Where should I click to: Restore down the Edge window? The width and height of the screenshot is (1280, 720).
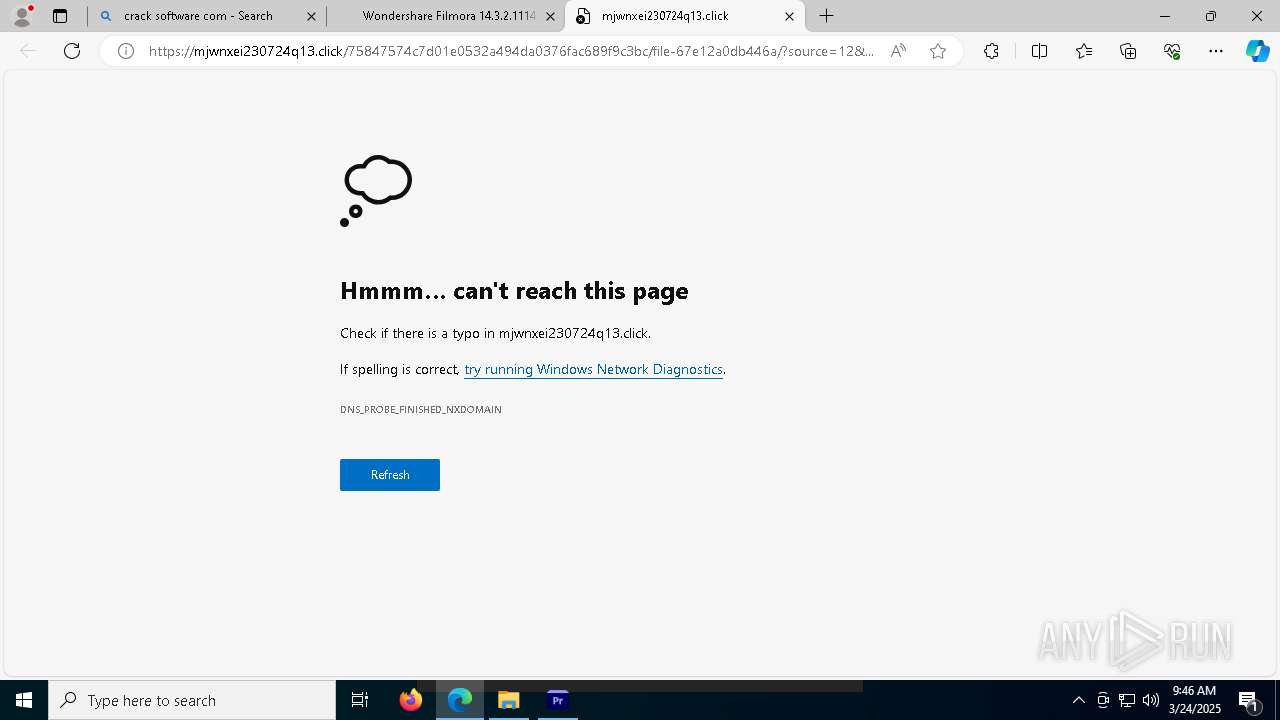(x=1211, y=16)
